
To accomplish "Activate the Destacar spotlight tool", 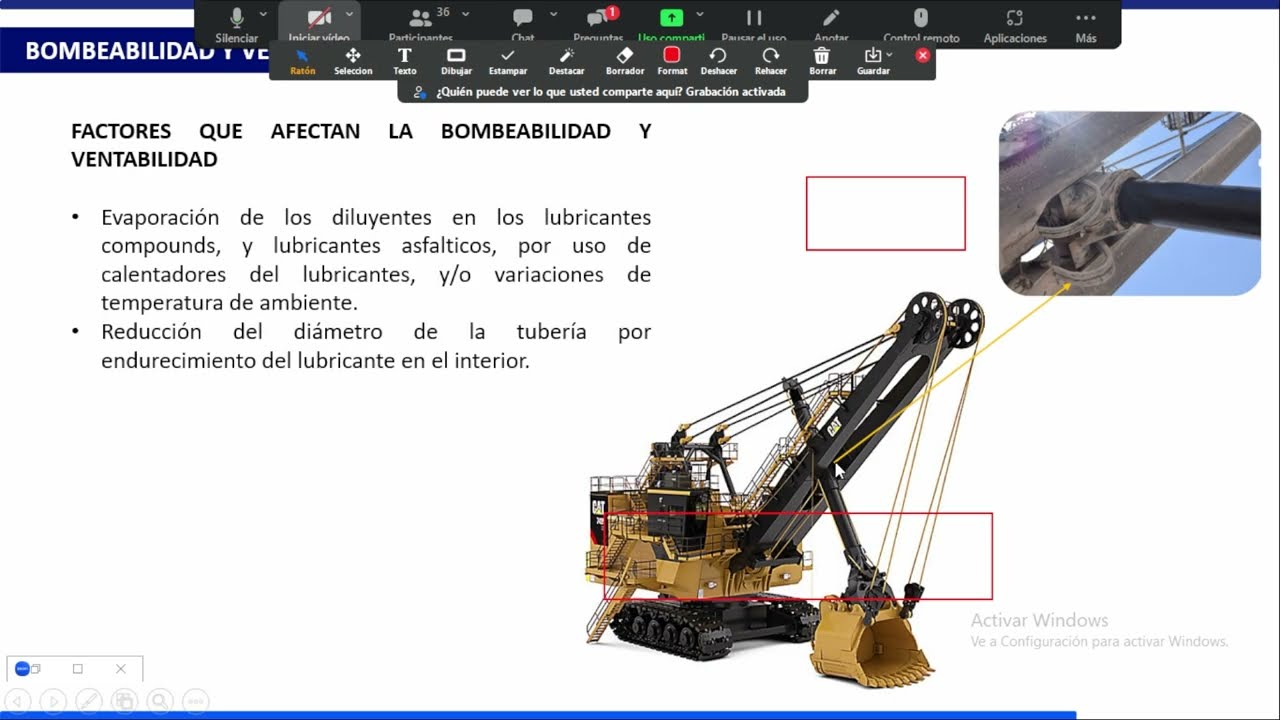I will point(566,61).
